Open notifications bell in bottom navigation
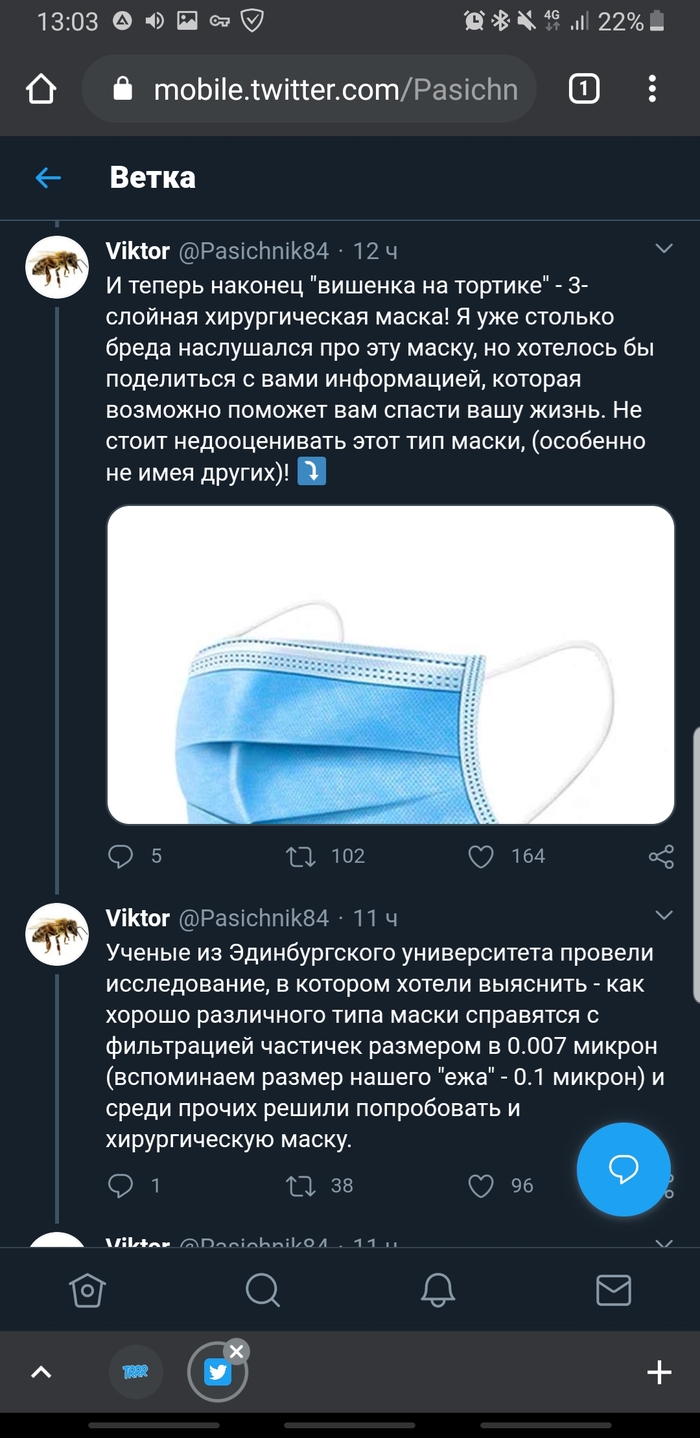This screenshot has height=1438, width=700. [438, 1290]
